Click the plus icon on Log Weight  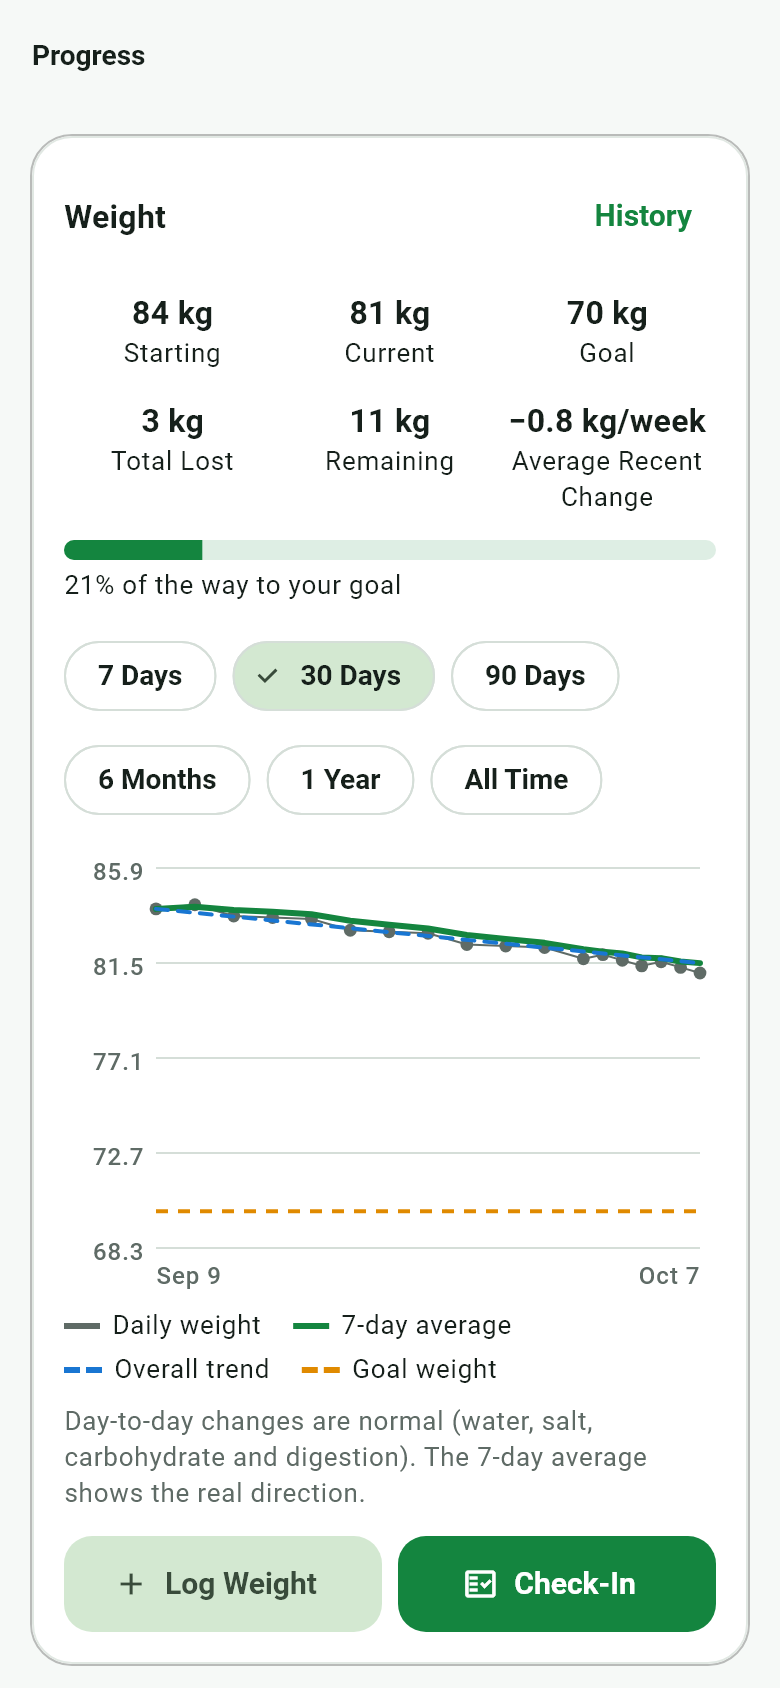pos(131,1584)
